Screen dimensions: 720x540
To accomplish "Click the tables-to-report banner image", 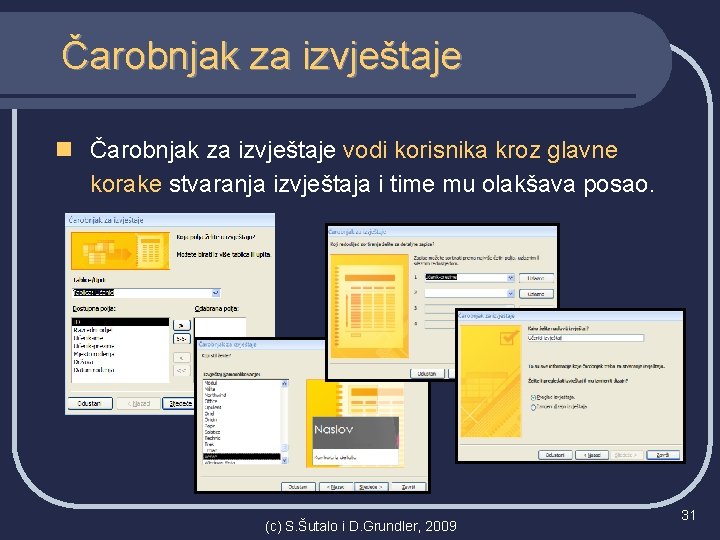I will tap(120, 251).
